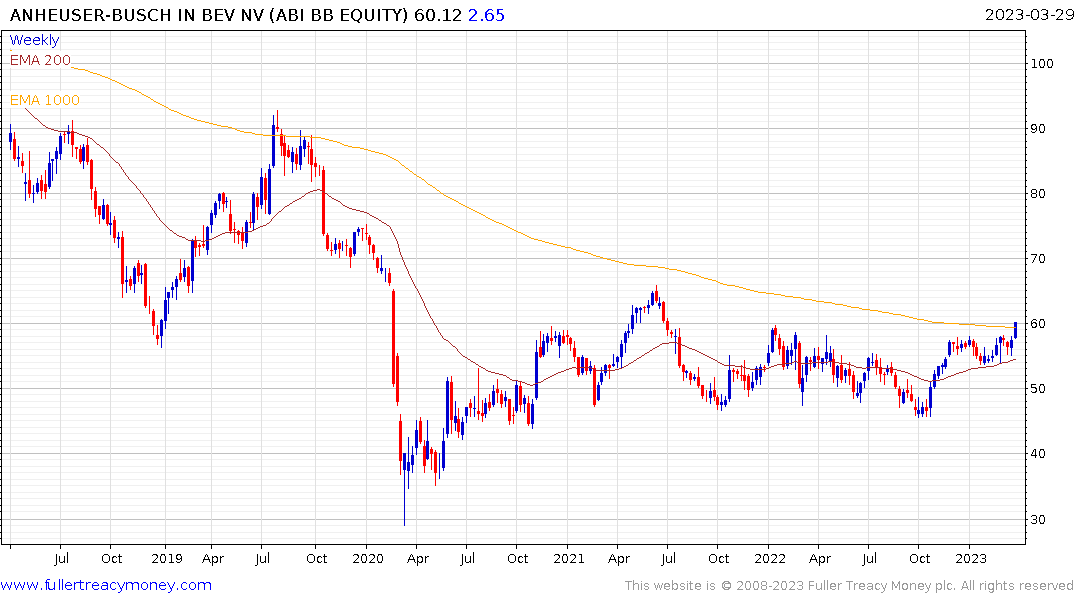Click the 2020 label on the time axis

367,558
